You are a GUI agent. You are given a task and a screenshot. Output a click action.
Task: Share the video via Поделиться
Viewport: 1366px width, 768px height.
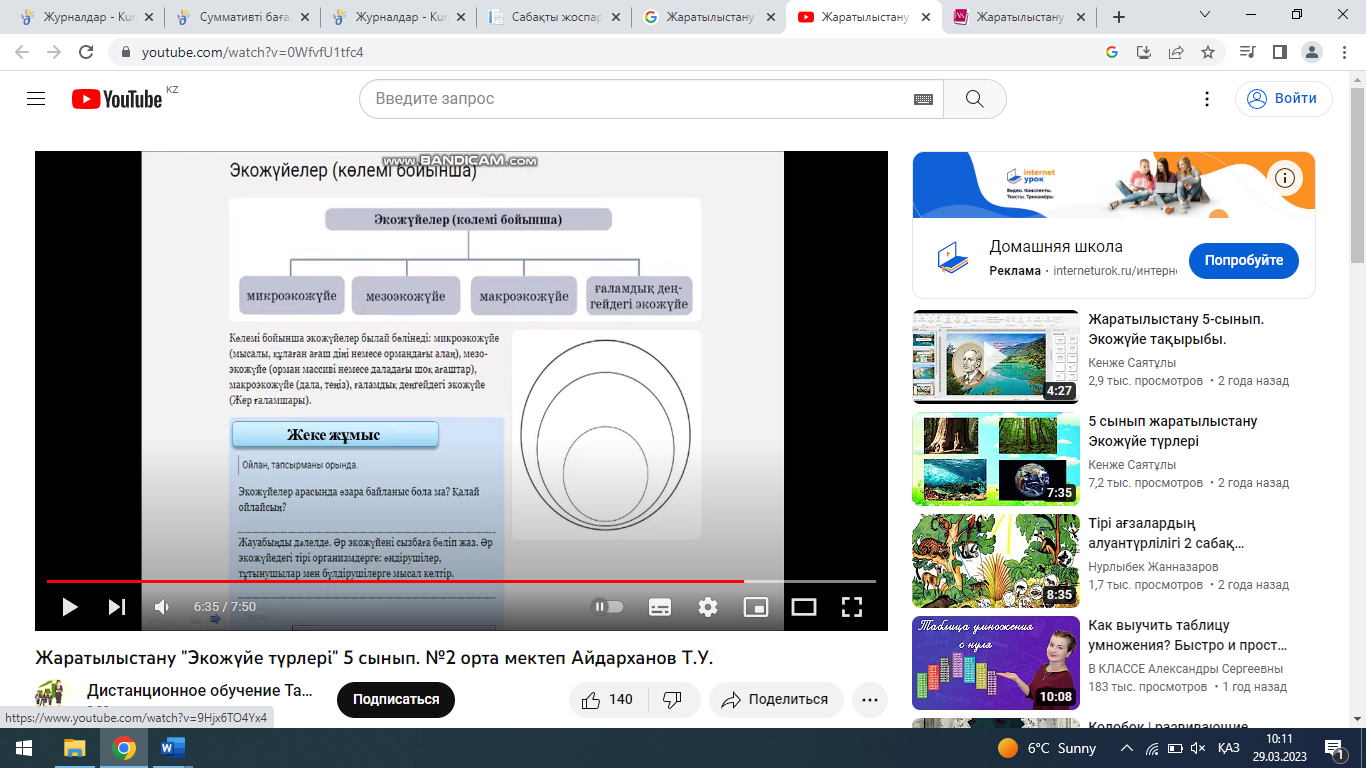click(776, 699)
